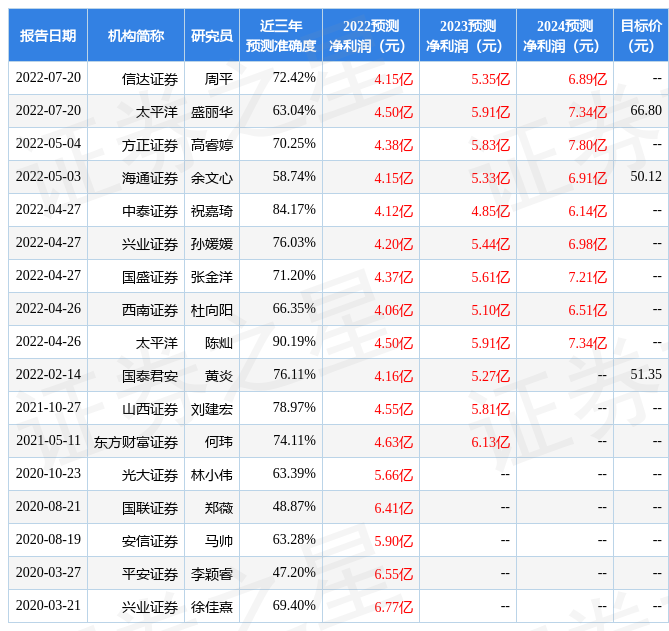
Task: Select institution 国联证券
Action: pyautogui.click(x=150, y=508)
